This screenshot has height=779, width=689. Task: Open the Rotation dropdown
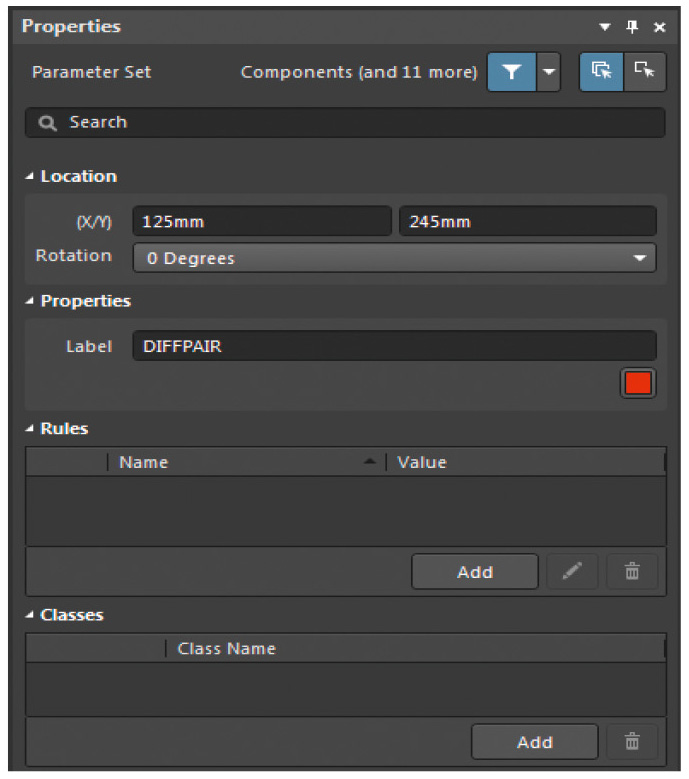[394, 258]
